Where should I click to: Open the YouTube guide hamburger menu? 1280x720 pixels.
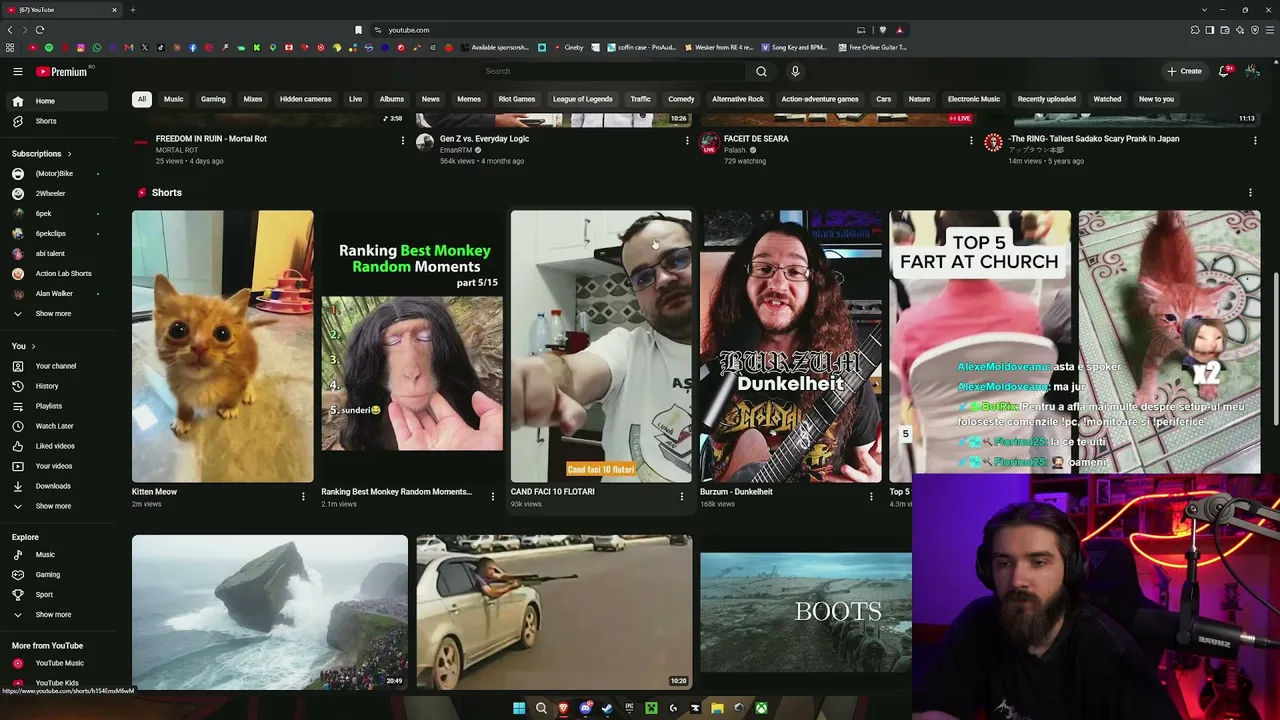[18, 71]
